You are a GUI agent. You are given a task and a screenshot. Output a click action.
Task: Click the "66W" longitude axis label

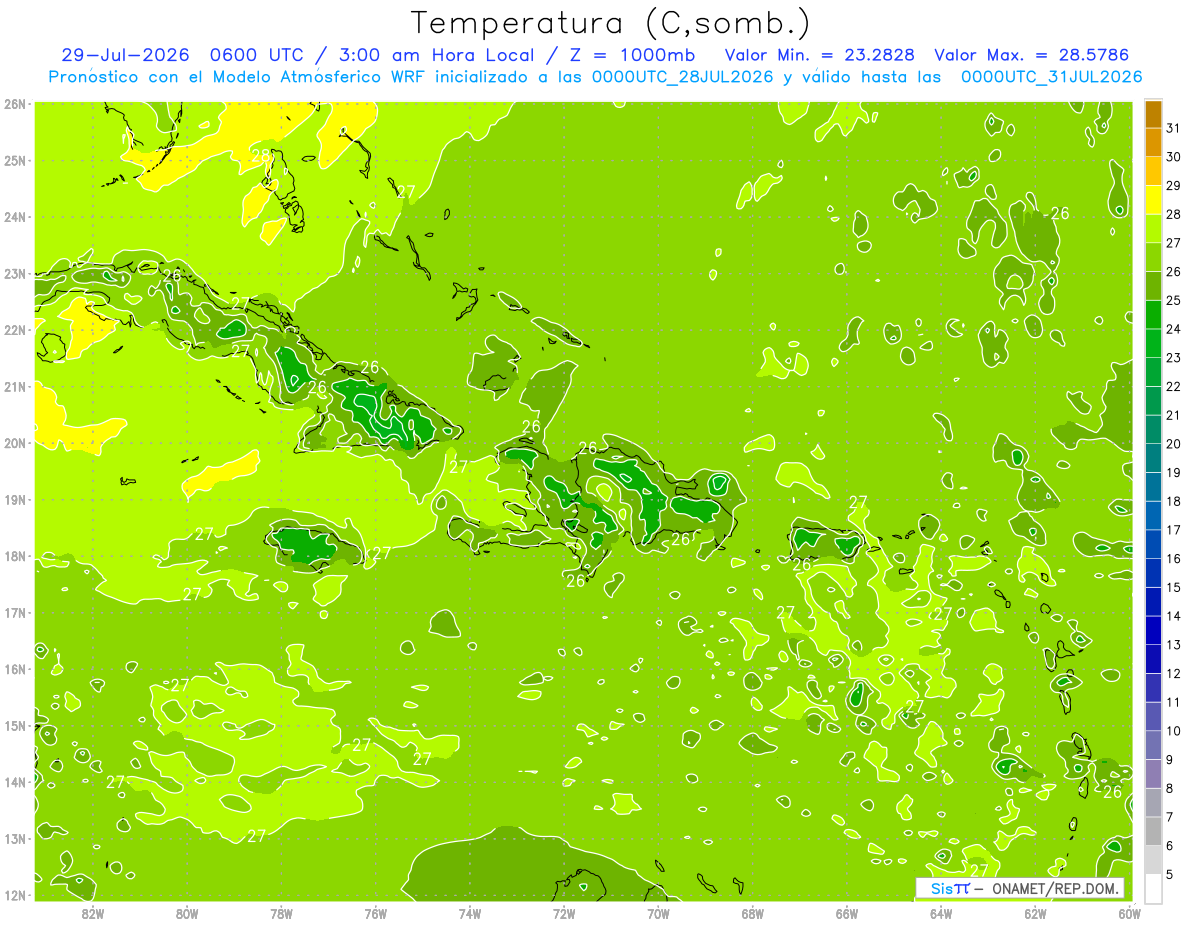pyautogui.click(x=847, y=912)
